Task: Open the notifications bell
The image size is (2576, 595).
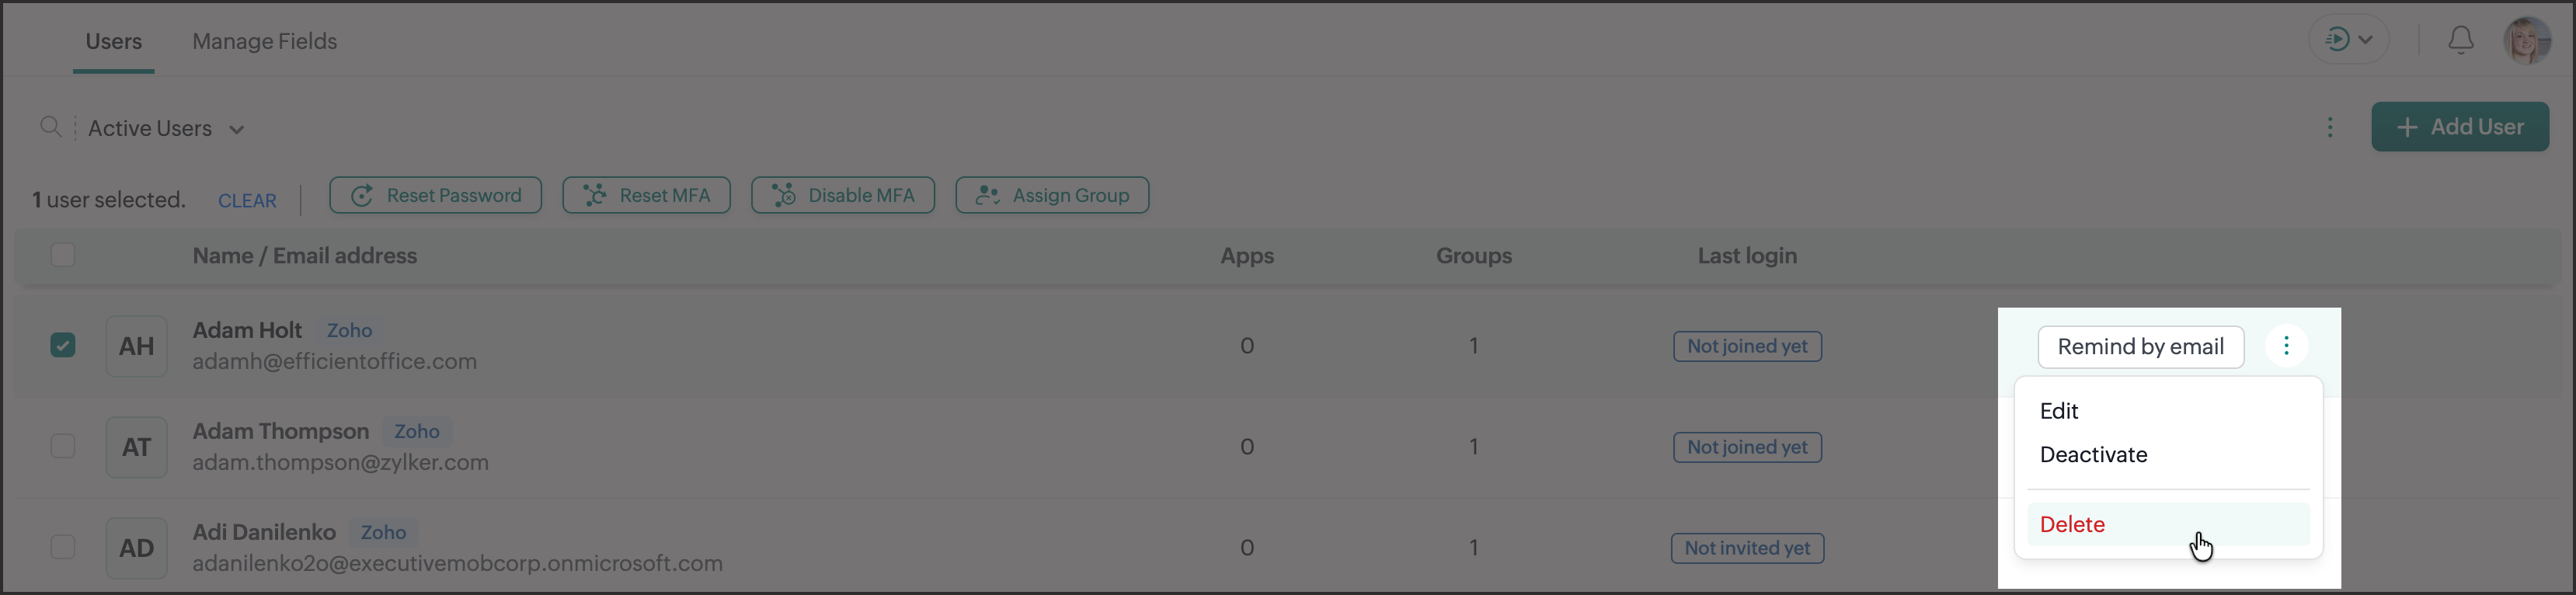Action: coord(2460,40)
